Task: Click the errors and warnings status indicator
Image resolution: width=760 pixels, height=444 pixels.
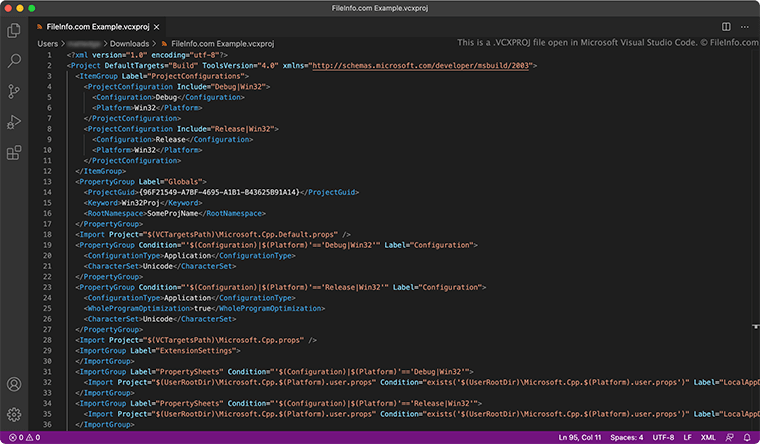Action: tap(23, 437)
